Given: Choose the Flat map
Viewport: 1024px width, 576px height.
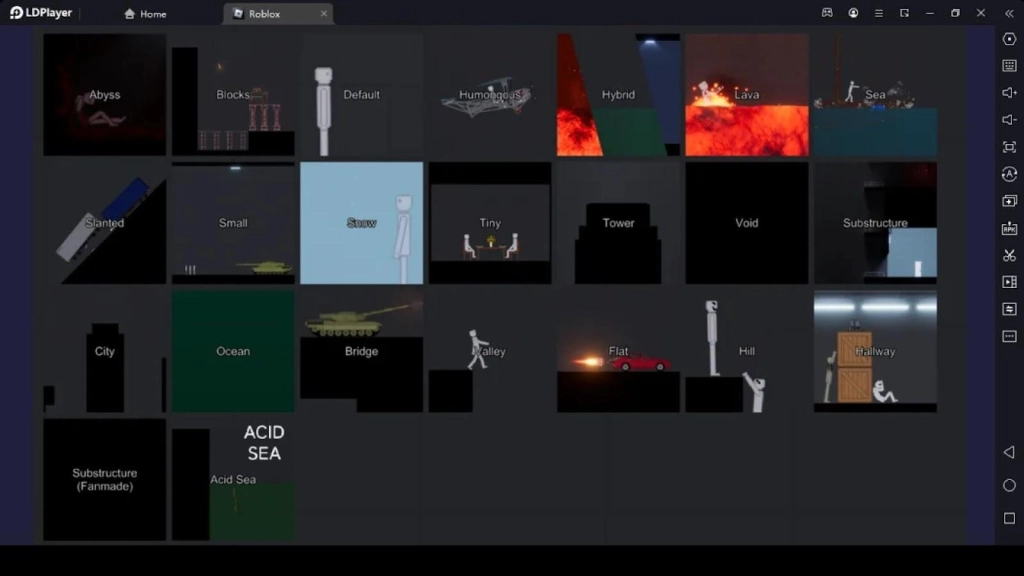Looking at the screenshot, I should click(618, 351).
